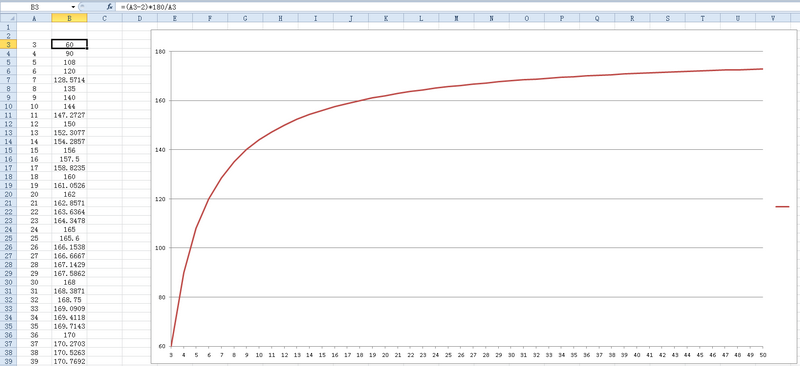This screenshot has height=366, width=800.
Task: Click cell showing 164.3478
Action: point(69,221)
